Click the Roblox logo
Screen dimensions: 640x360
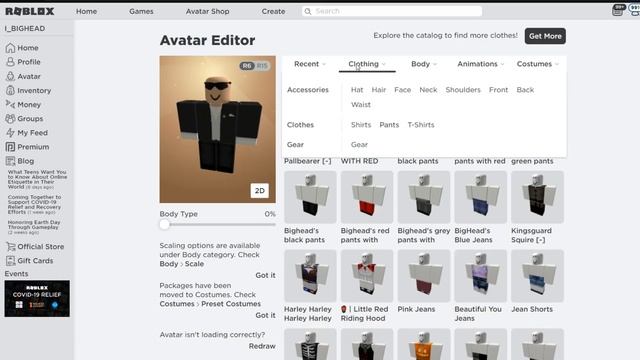29,11
